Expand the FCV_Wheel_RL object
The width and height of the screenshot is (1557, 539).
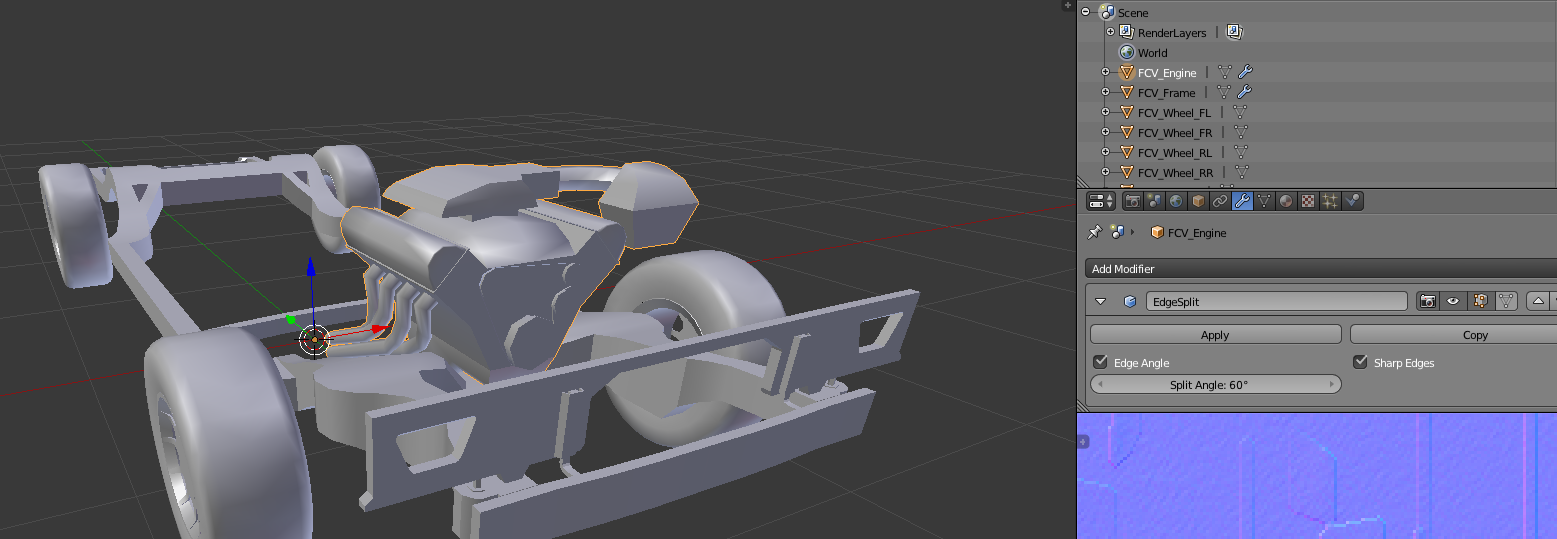1105,152
